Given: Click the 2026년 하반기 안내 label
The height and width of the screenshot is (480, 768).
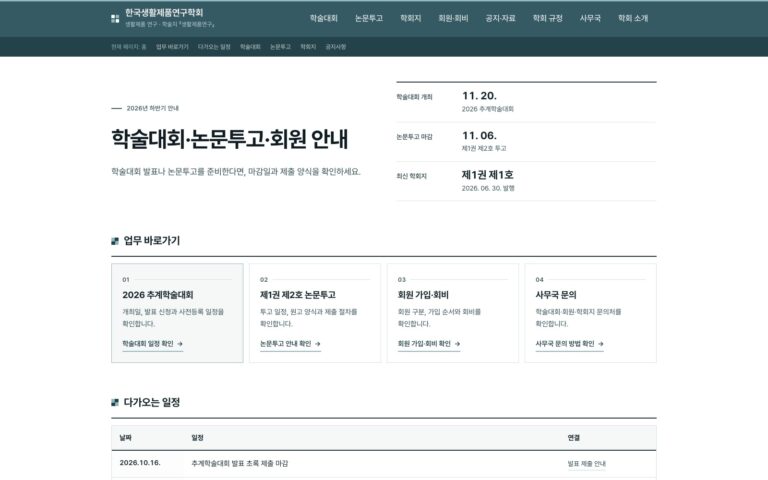Looking at the screenshot, I should (x=152, y=108).
